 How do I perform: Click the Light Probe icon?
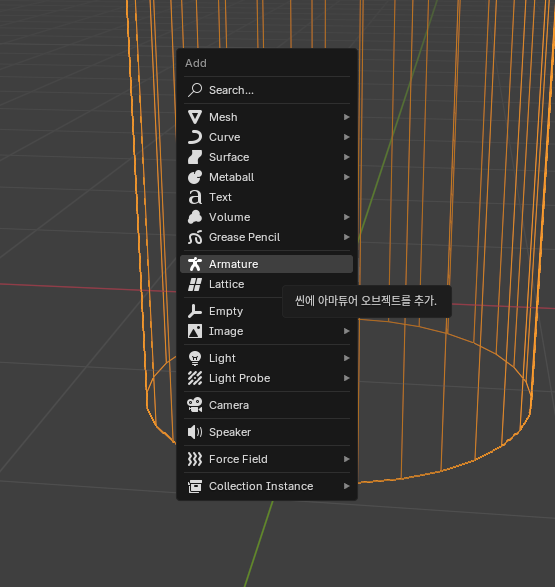coord(195,378)
